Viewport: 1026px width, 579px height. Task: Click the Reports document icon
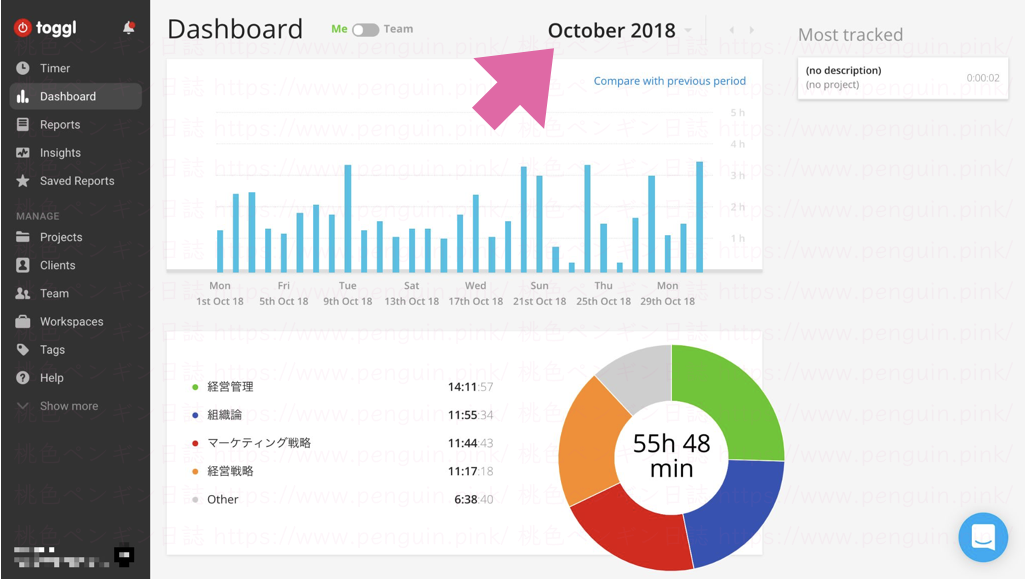point(23,124)
